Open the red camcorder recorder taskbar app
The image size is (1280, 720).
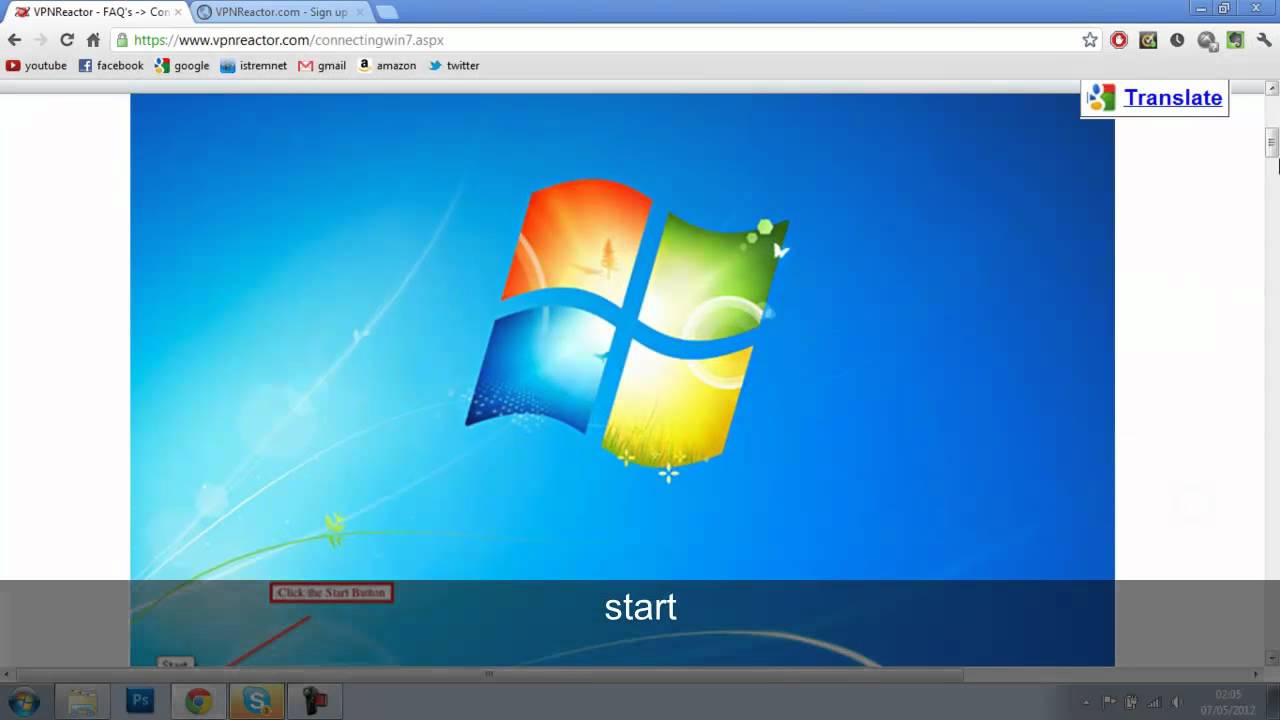tap(314, 702)
